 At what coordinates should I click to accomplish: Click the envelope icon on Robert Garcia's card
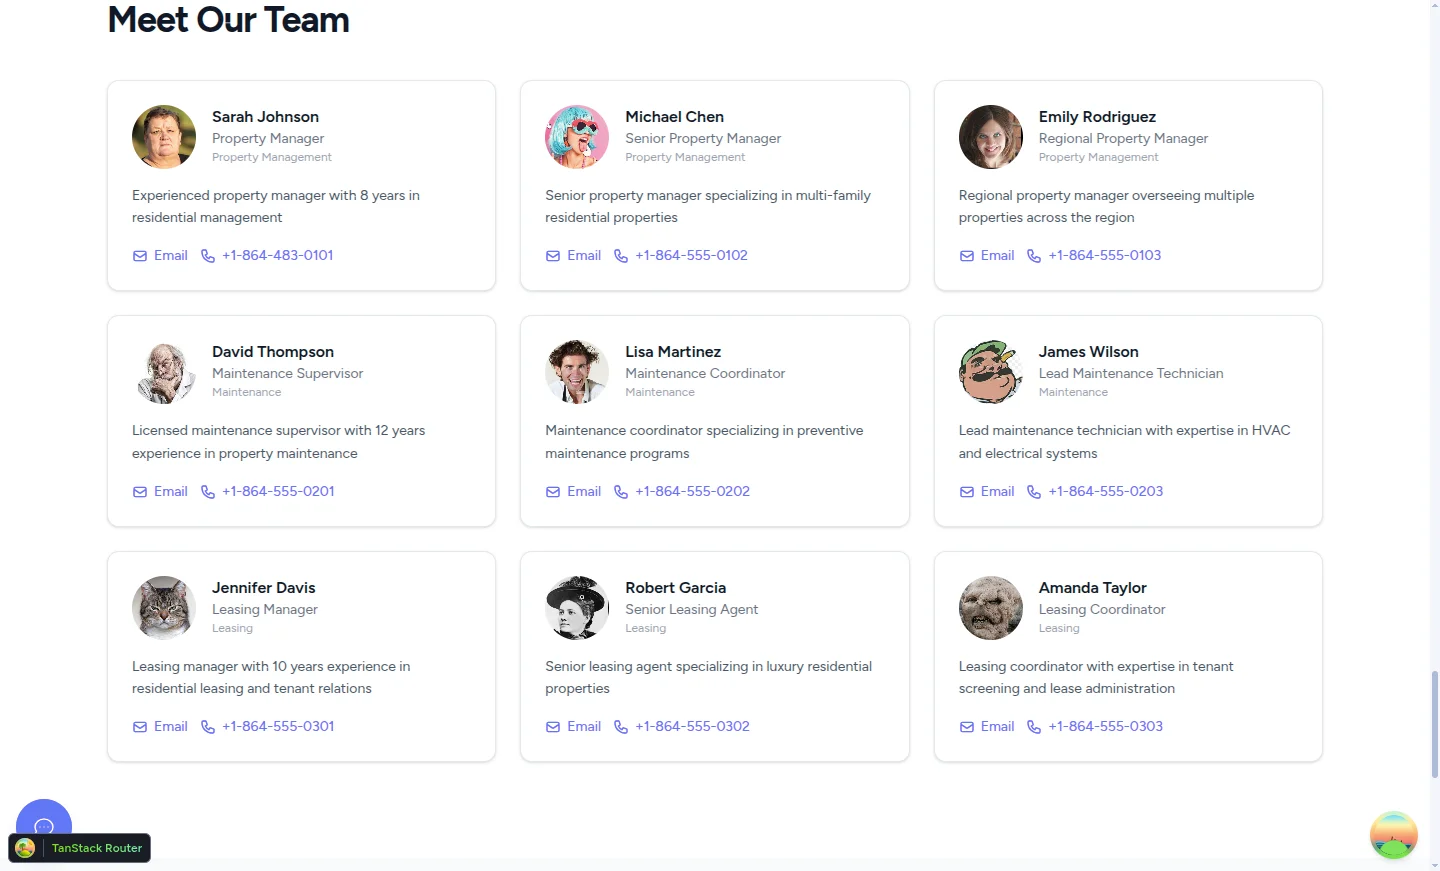point(553,727)
